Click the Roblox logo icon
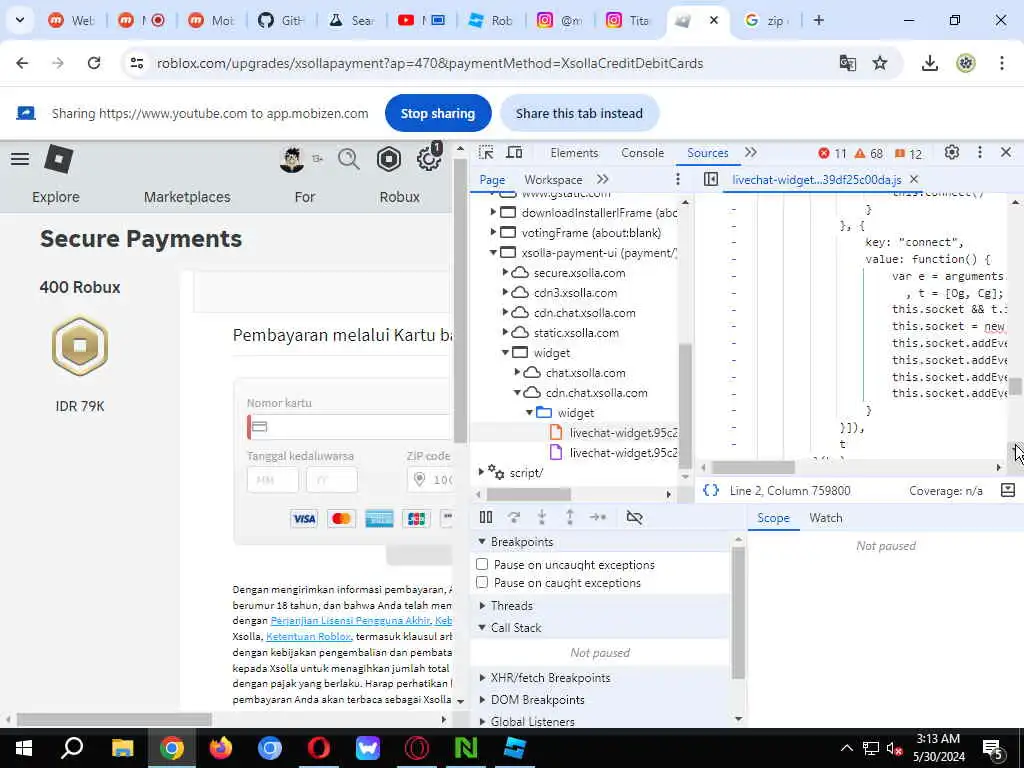 58,159
